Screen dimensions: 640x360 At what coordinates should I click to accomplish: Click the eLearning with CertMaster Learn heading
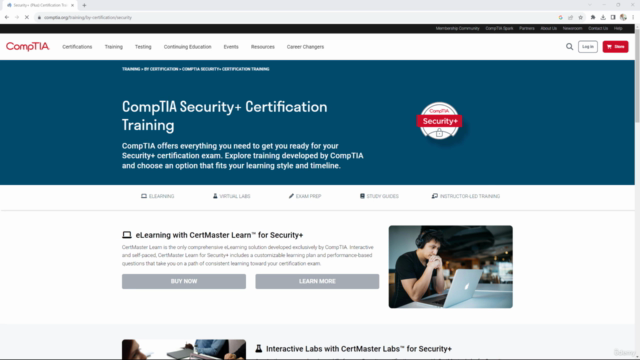(x=219, y=235)
